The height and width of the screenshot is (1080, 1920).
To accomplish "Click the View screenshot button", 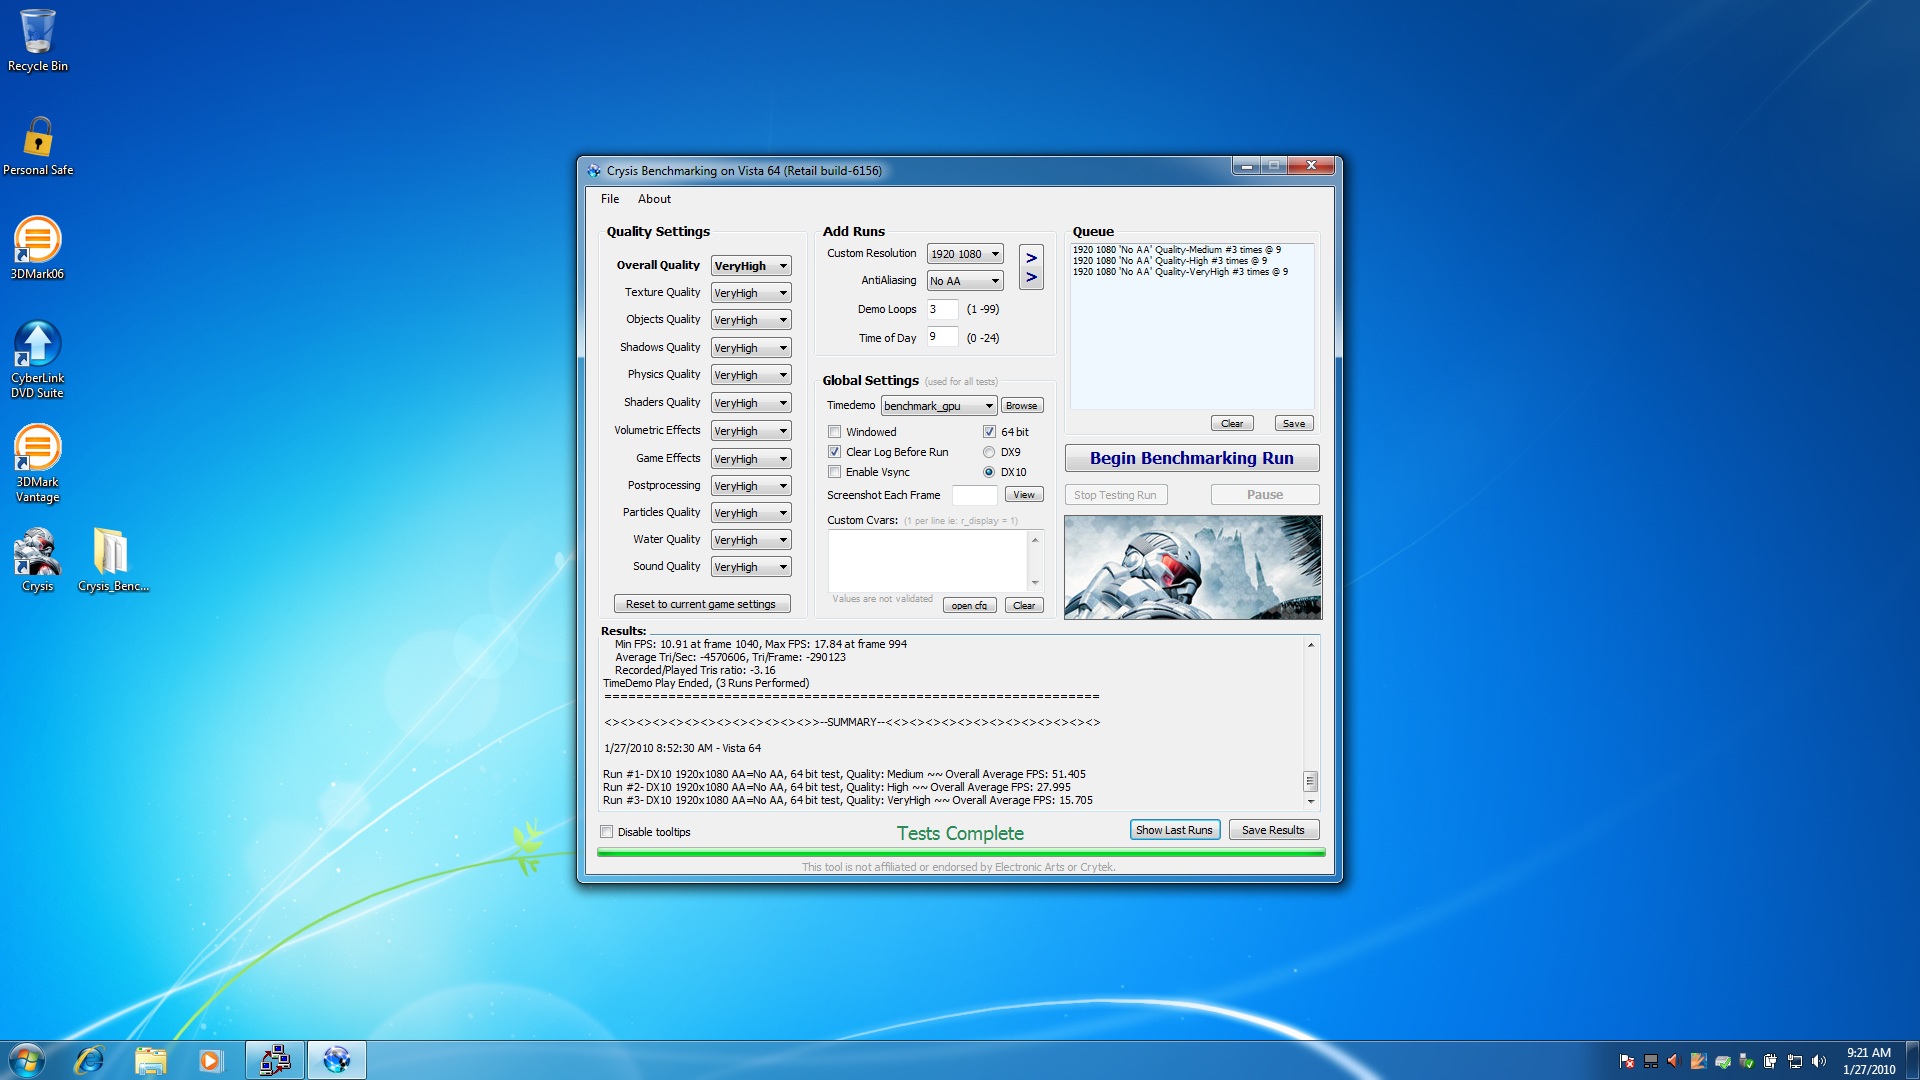I will pyautogui.click(x=1024, y=495).
